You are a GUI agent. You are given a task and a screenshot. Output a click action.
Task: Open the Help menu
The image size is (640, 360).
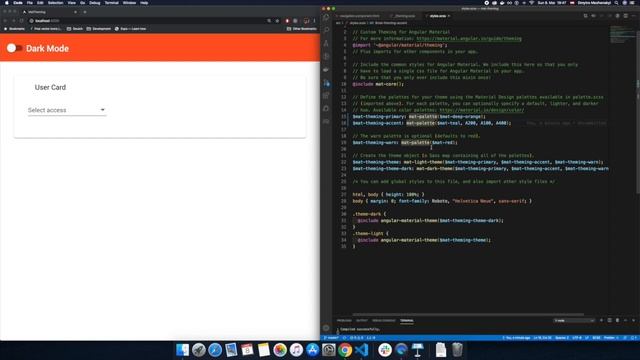(x=144, y=2)
